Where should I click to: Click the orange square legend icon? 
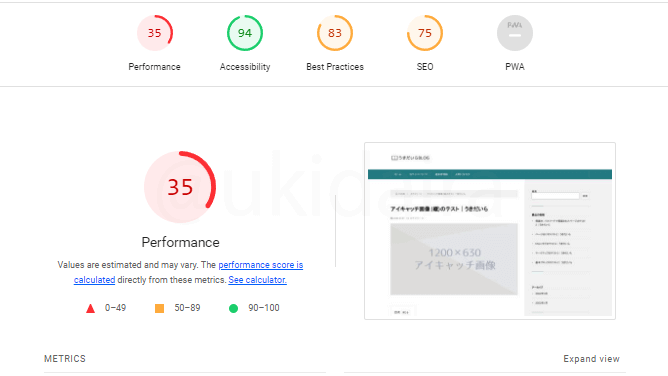159,308
